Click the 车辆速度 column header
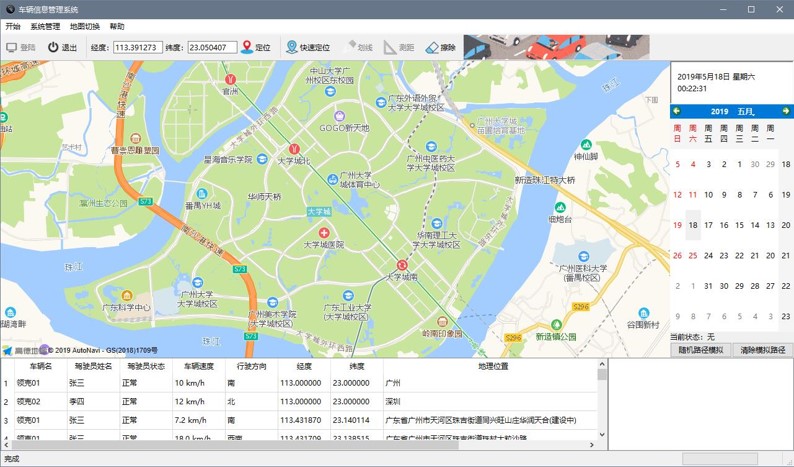 (198, 366)
